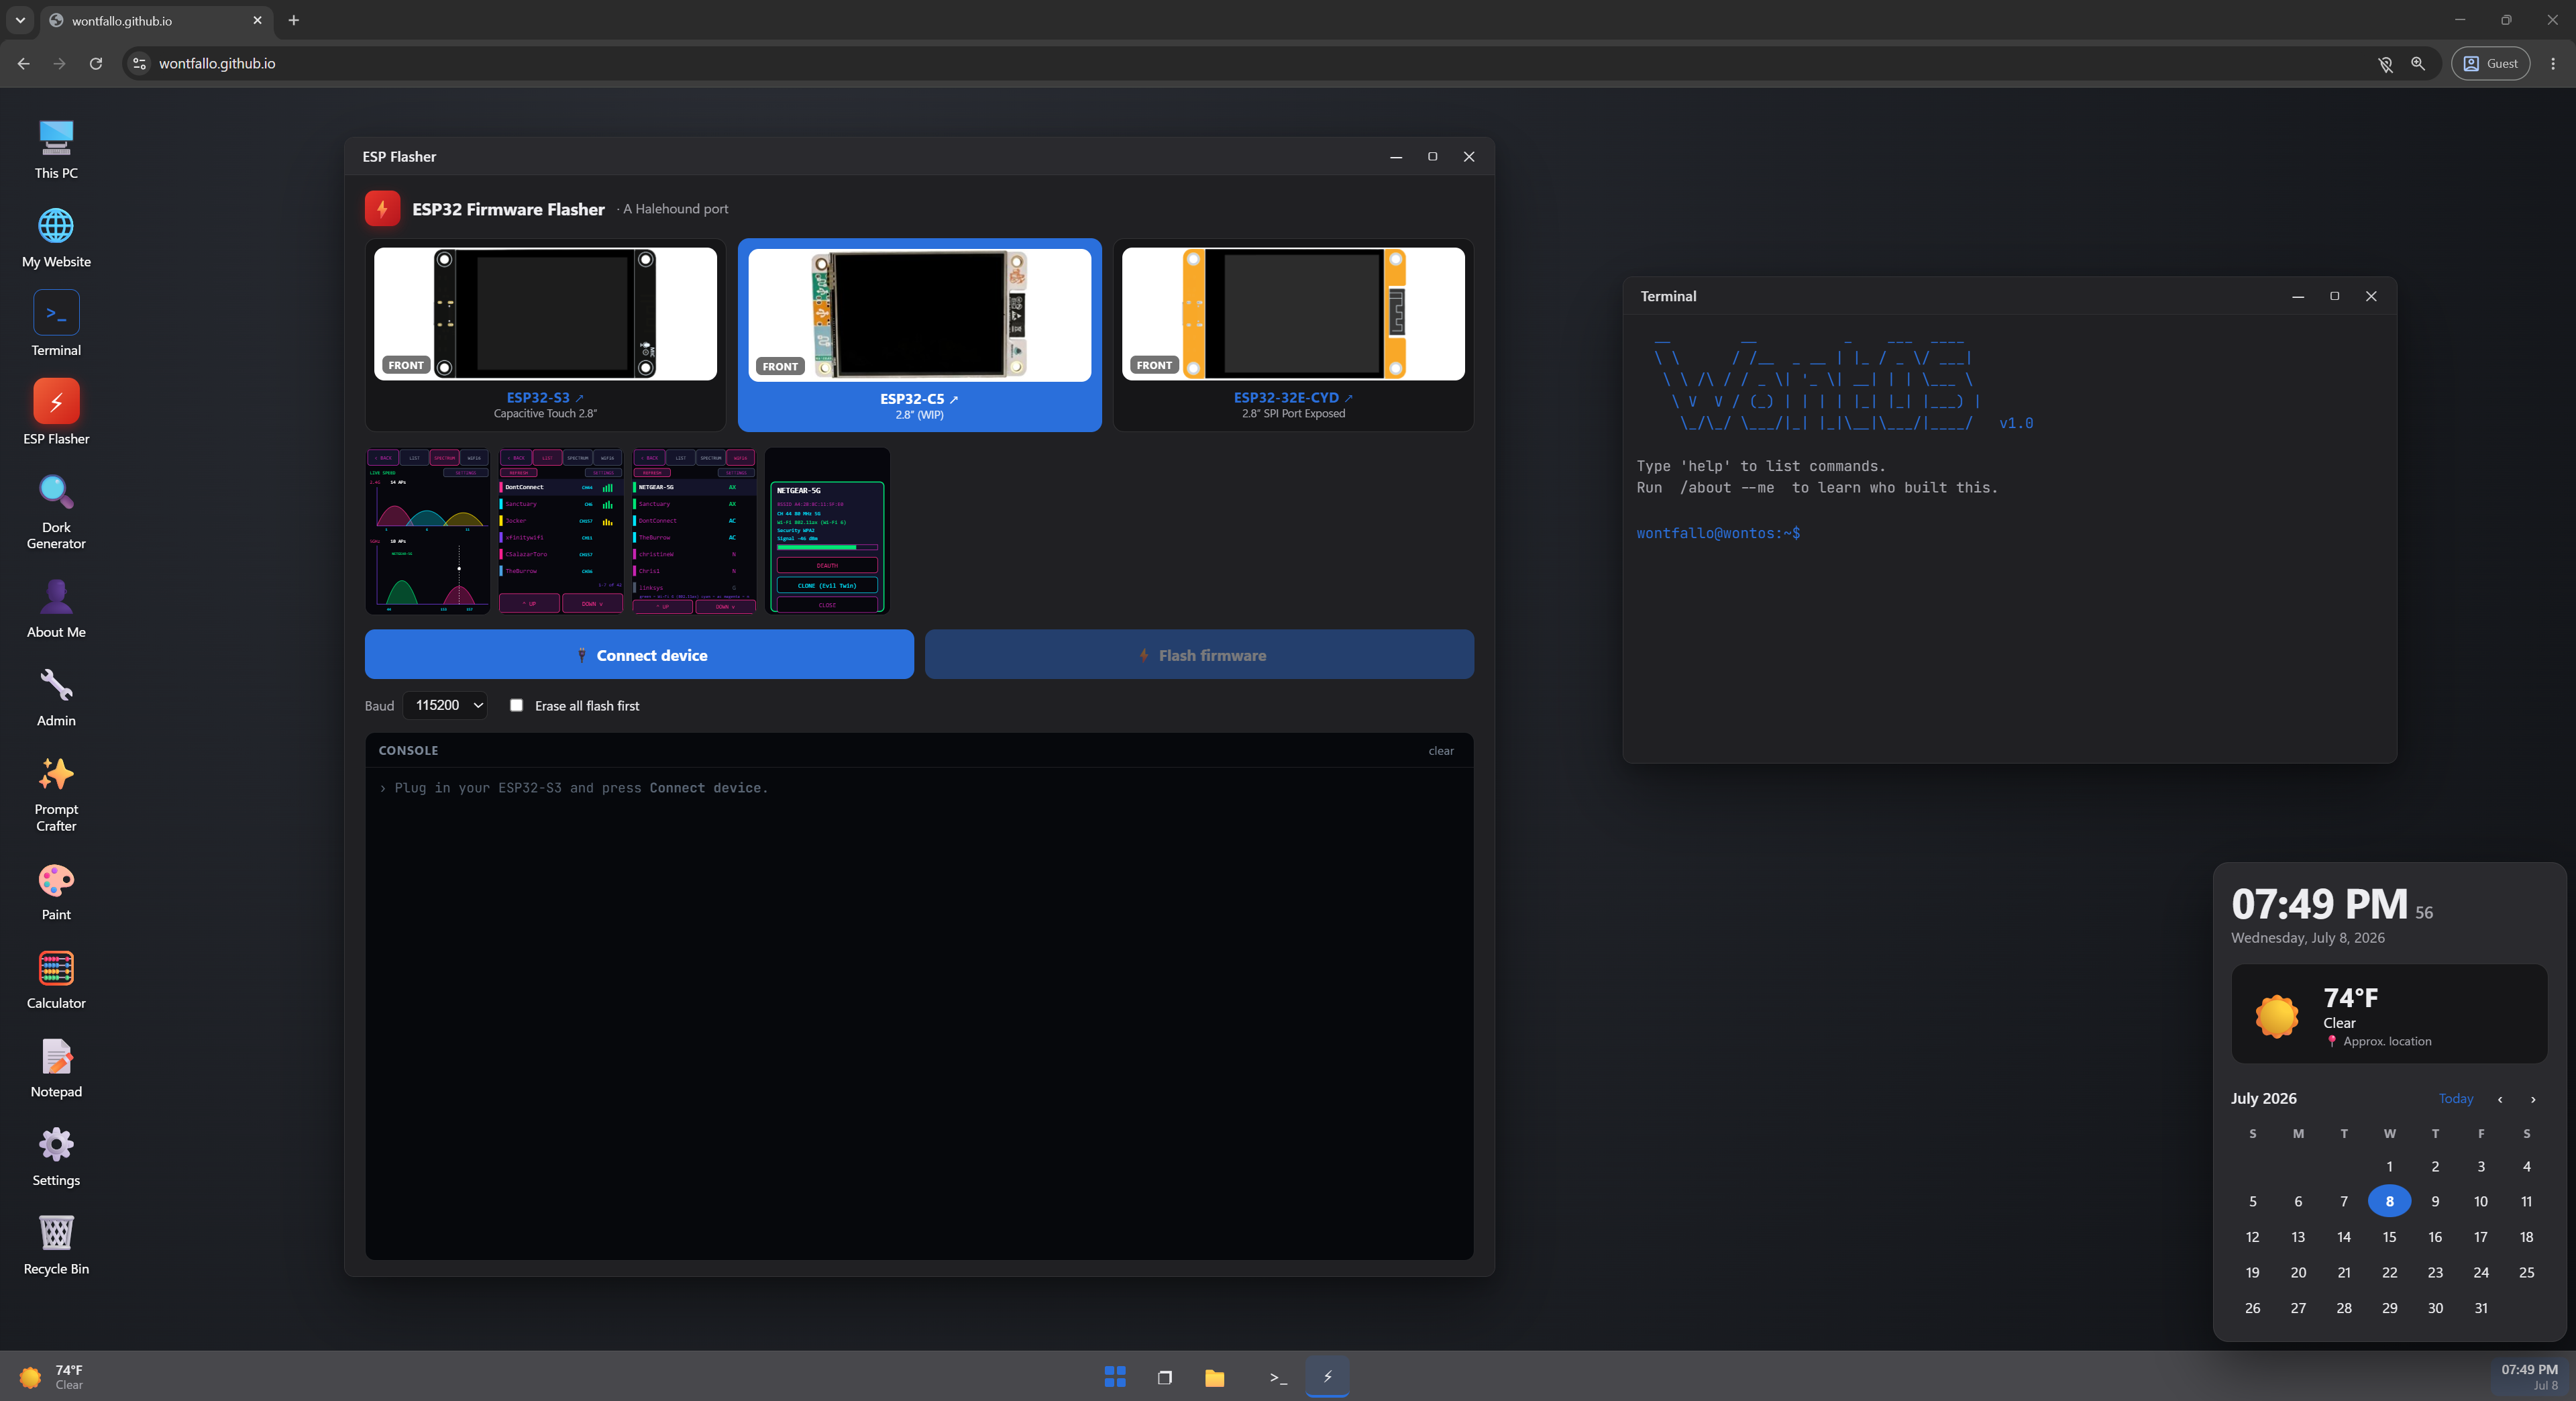2576x1401 pixels.
Task: Open the taskbar file explorer folder icon
Action: [x=1214, y=1377]
